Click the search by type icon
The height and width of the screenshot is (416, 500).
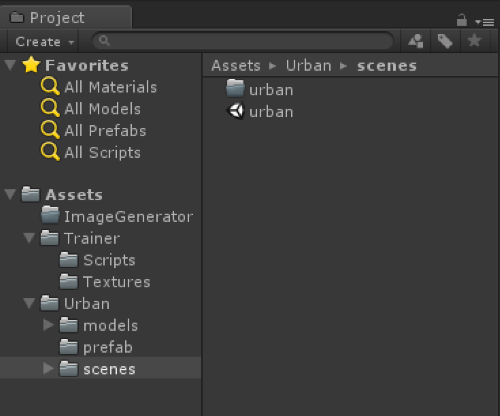click(x=416, y=41)
